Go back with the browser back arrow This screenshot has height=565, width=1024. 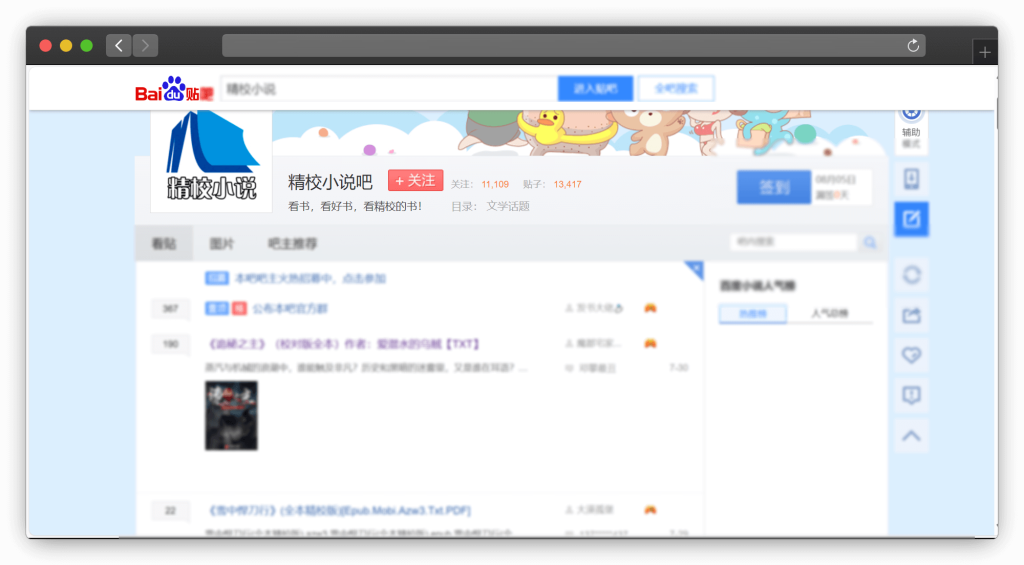(119, 46)
